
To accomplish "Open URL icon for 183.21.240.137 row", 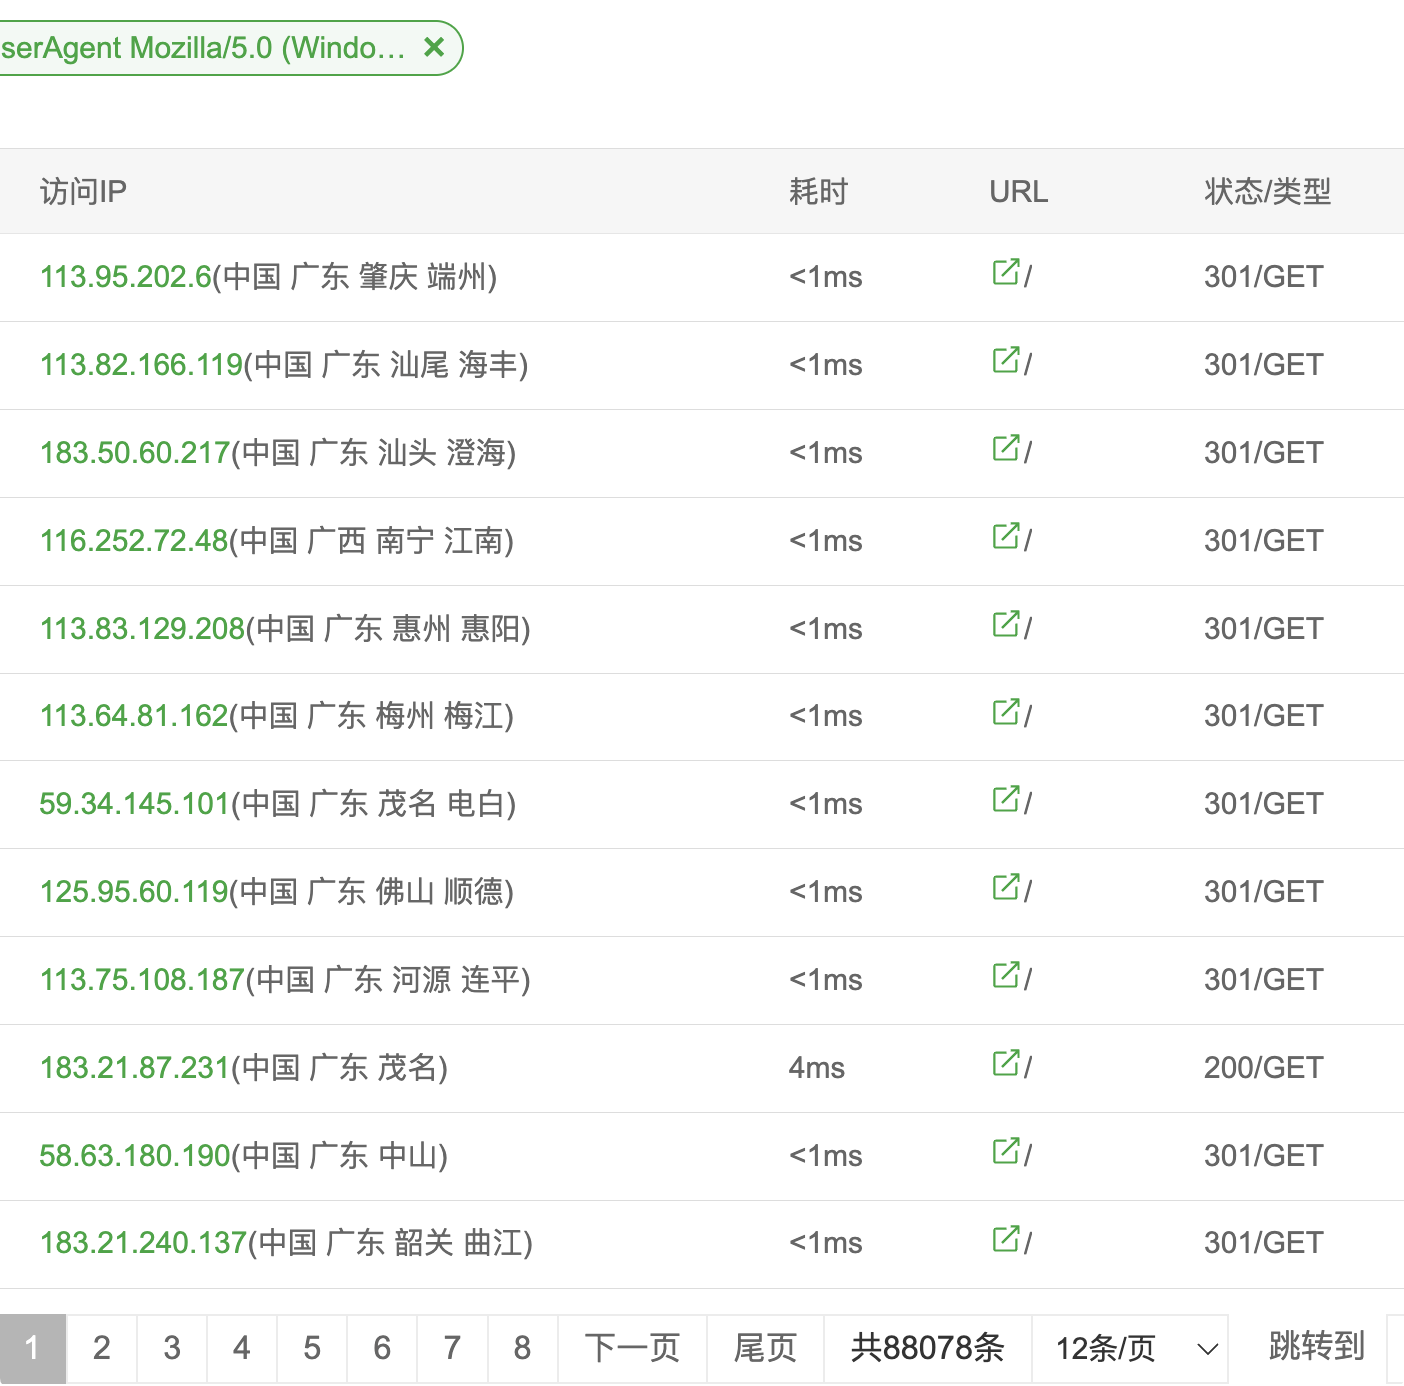I will (x=1005, y=1239).
